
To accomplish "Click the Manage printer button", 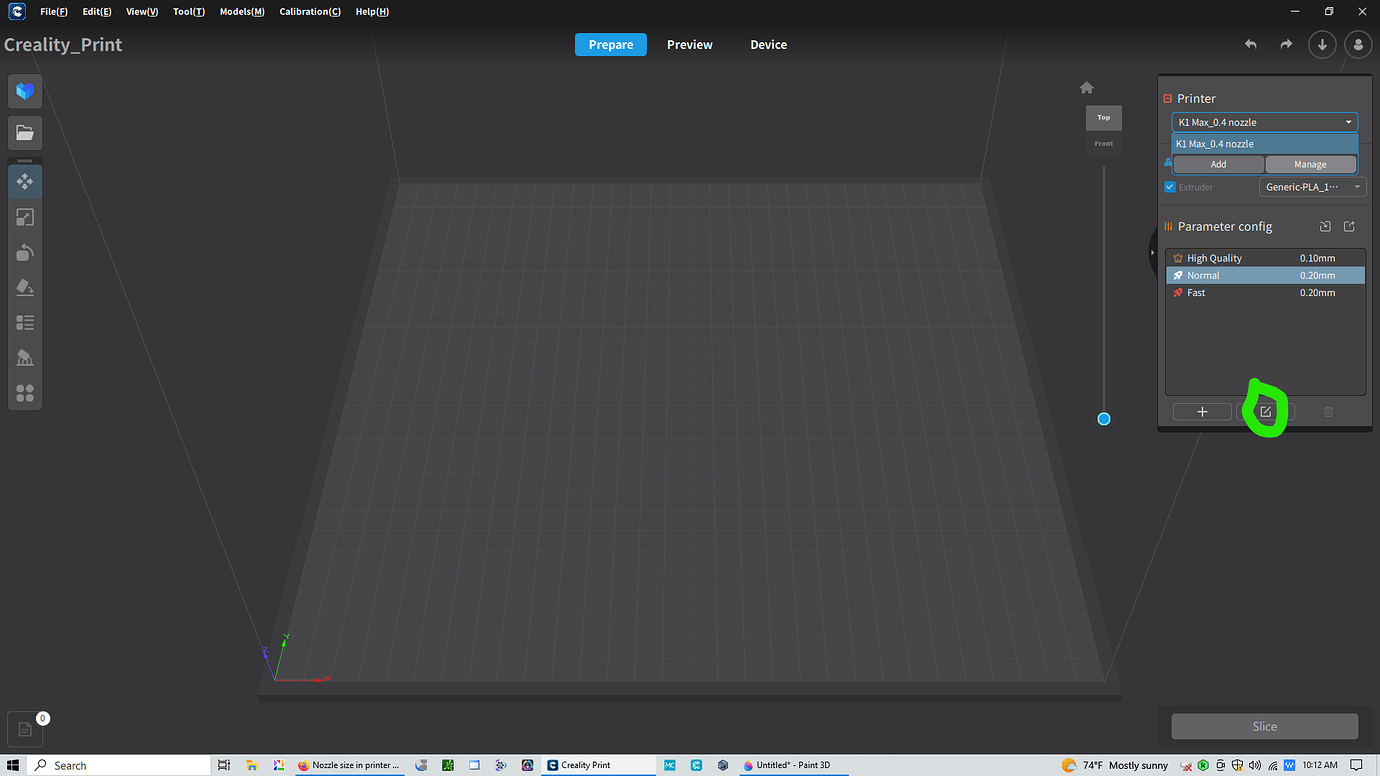I will pos(1310,165).
